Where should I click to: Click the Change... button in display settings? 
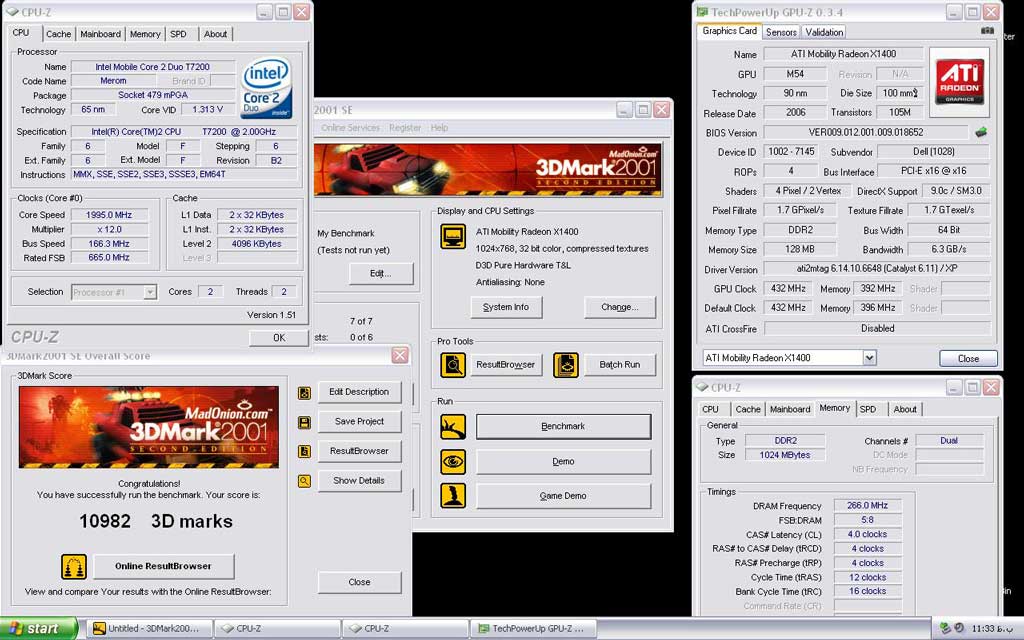pos(620,307)
